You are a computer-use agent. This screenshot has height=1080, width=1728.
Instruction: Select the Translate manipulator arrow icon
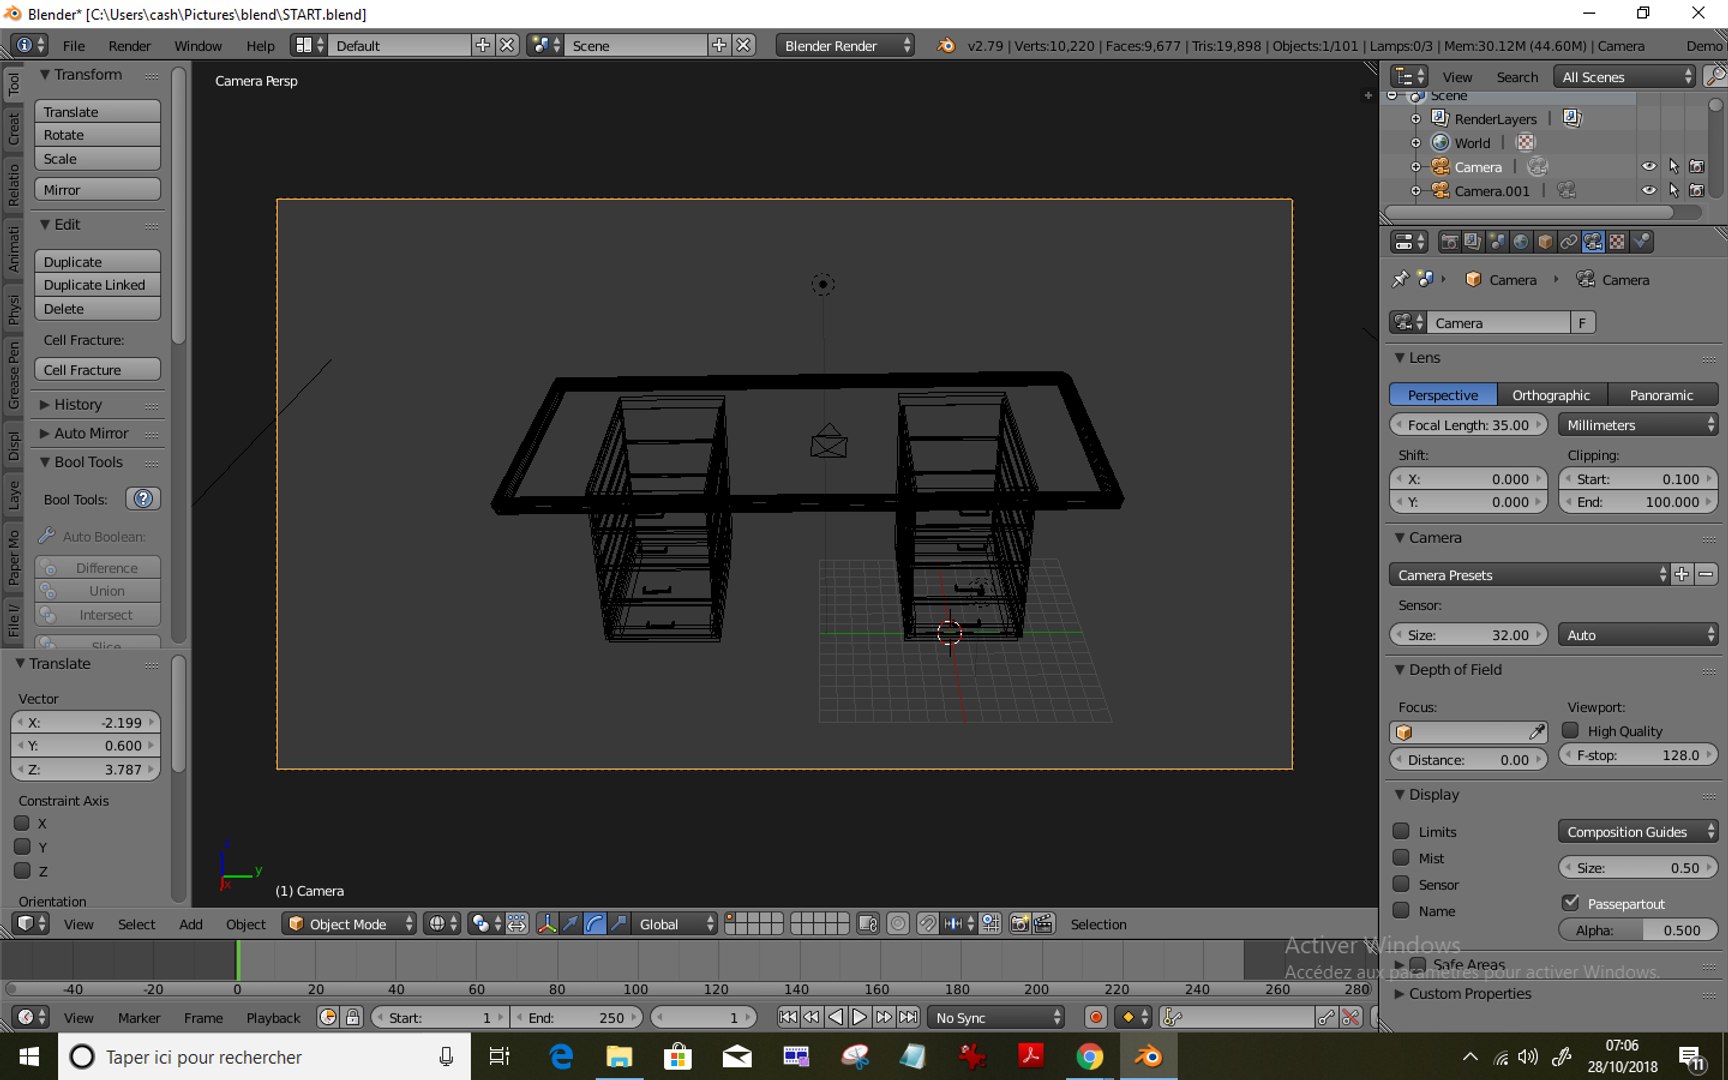coord(570,924)
